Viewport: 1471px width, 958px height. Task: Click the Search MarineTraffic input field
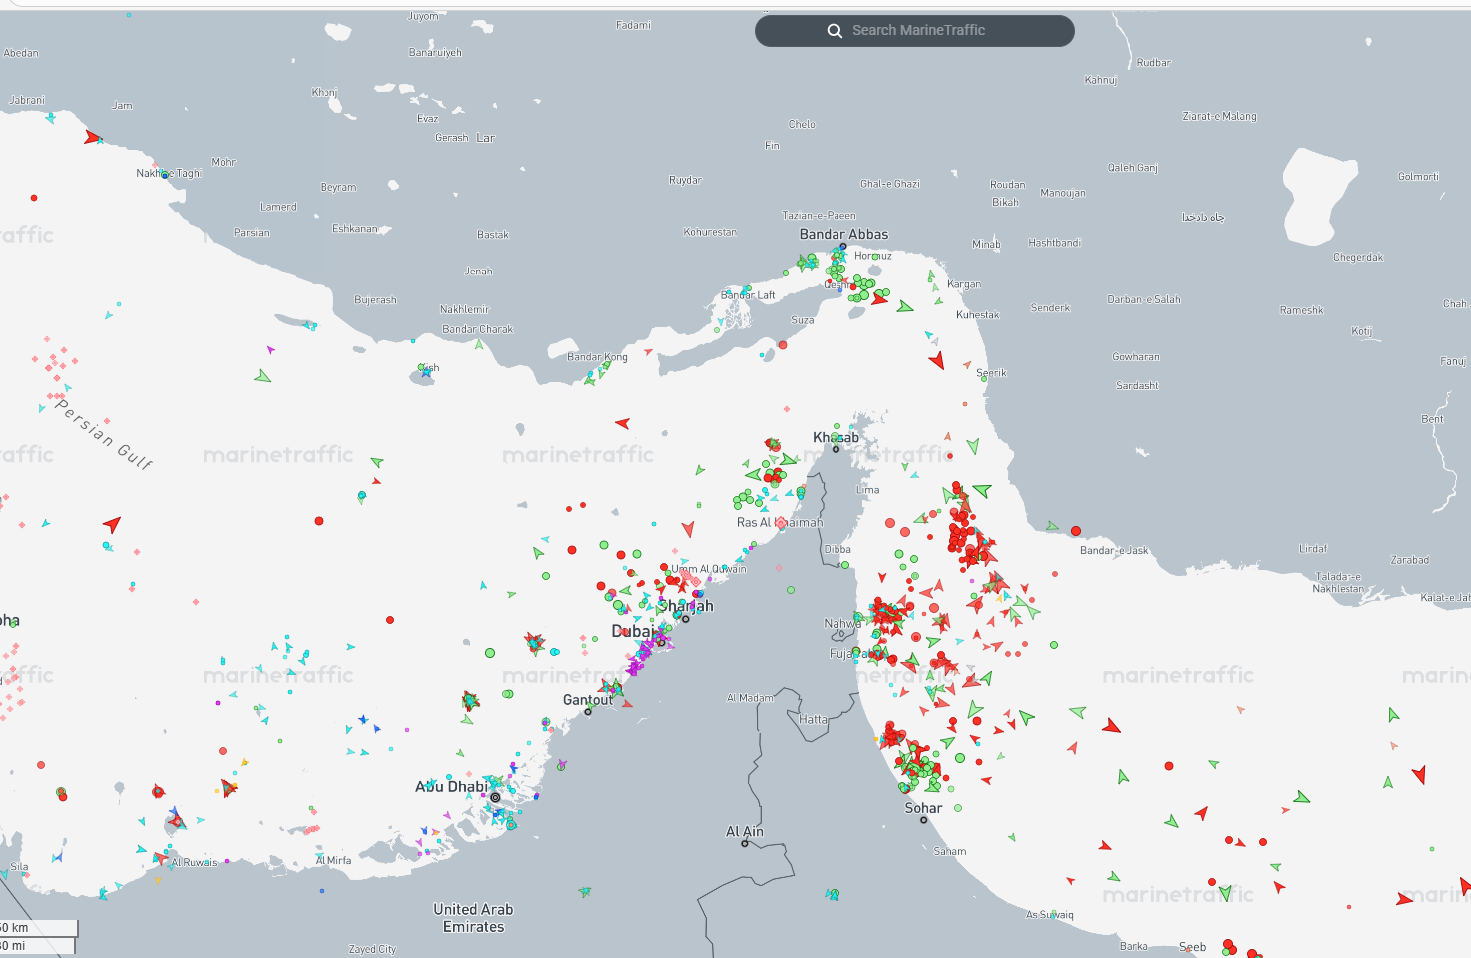coord(915,31)
